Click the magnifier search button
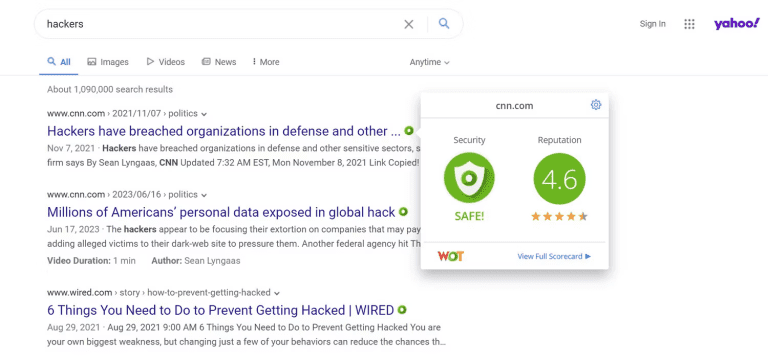 click(444, 24)
